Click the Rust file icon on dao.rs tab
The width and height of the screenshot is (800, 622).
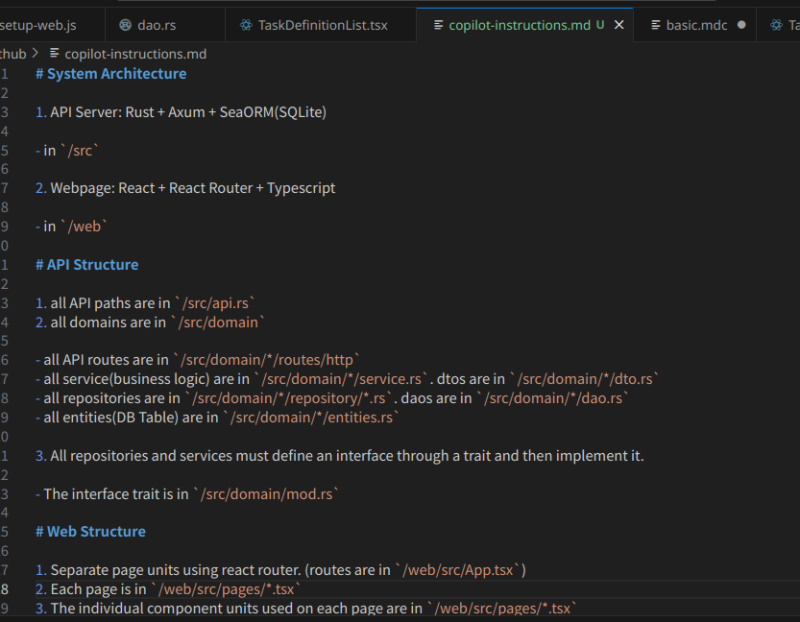(125, 25)
